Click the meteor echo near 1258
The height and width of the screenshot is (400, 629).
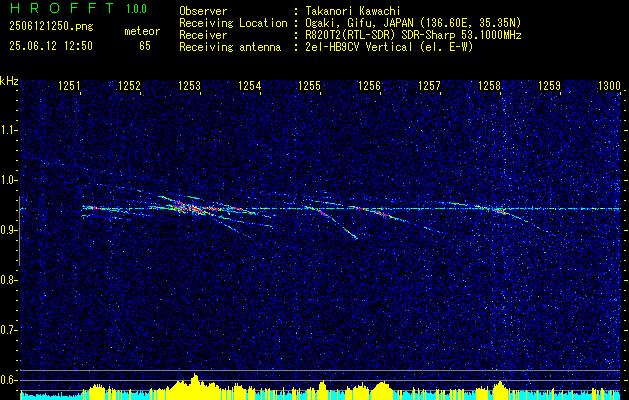(499, 210)
